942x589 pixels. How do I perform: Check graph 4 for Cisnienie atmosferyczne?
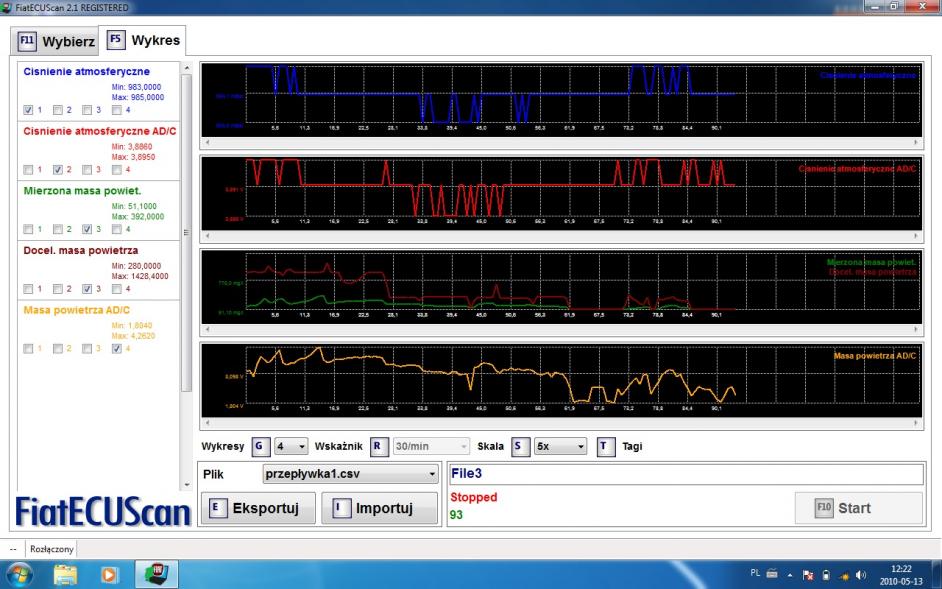pyautogui.click(x=117, y=110)
